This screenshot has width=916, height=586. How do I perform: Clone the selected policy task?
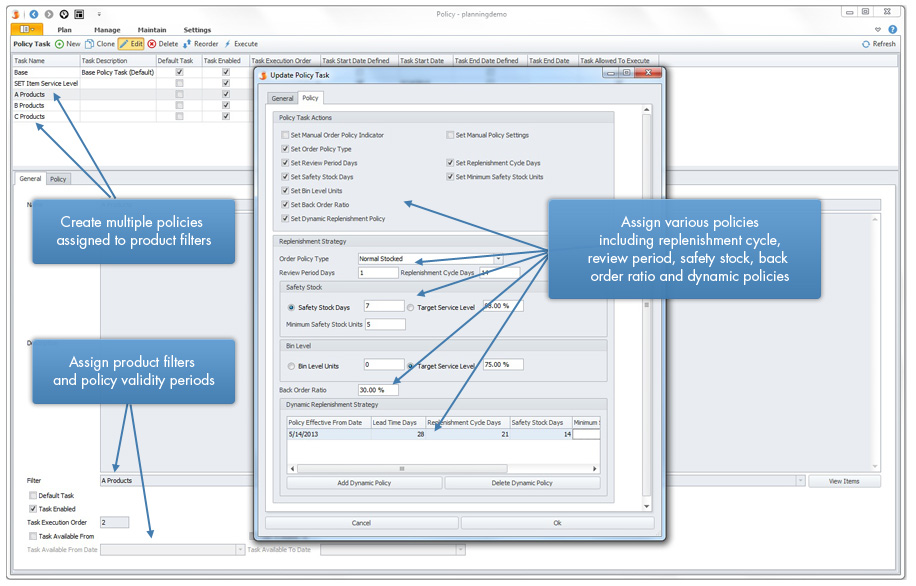tap(100, 44)
